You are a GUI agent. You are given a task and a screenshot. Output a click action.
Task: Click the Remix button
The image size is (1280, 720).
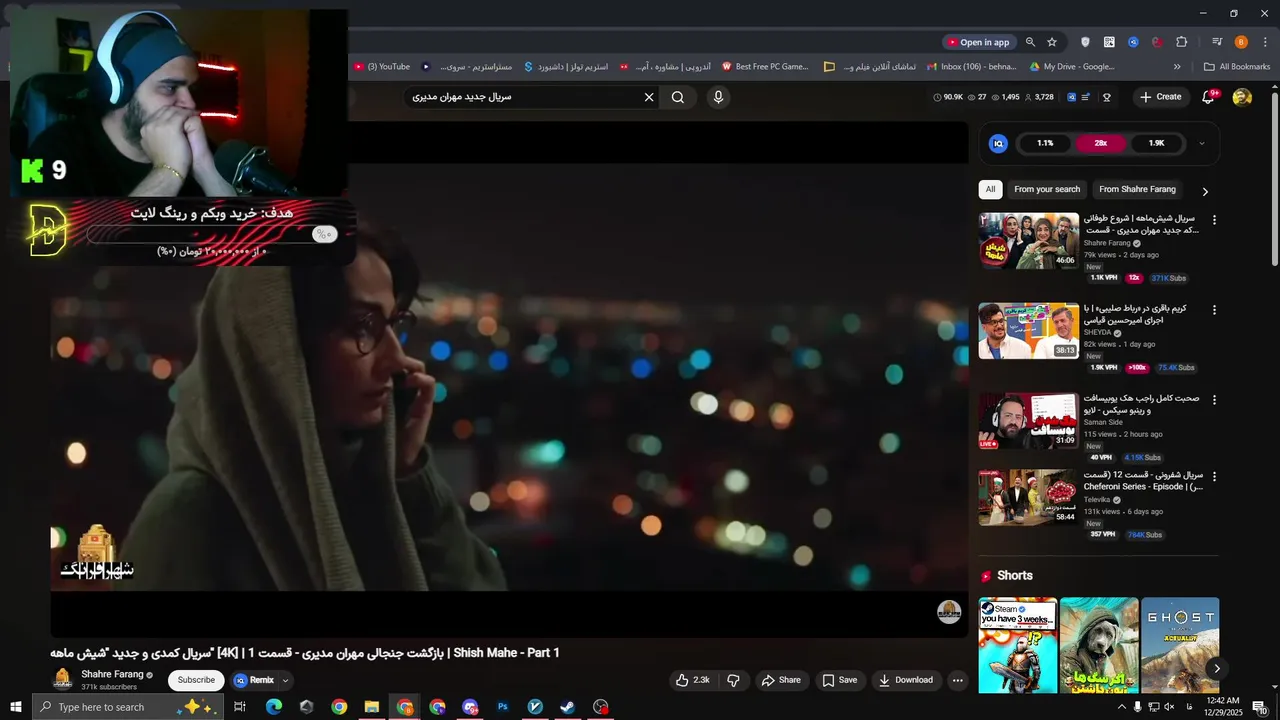[x=254, y=680]
